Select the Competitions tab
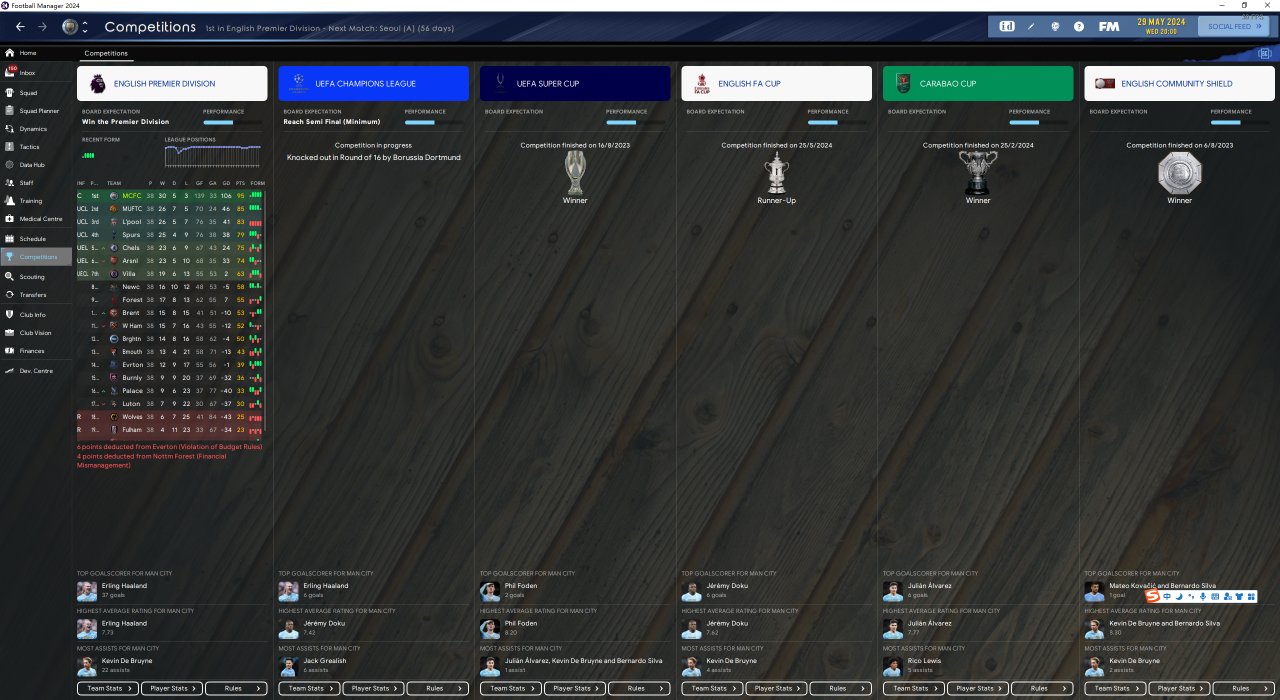Screen dimensions: 1280x700 [x=106, y=53]
